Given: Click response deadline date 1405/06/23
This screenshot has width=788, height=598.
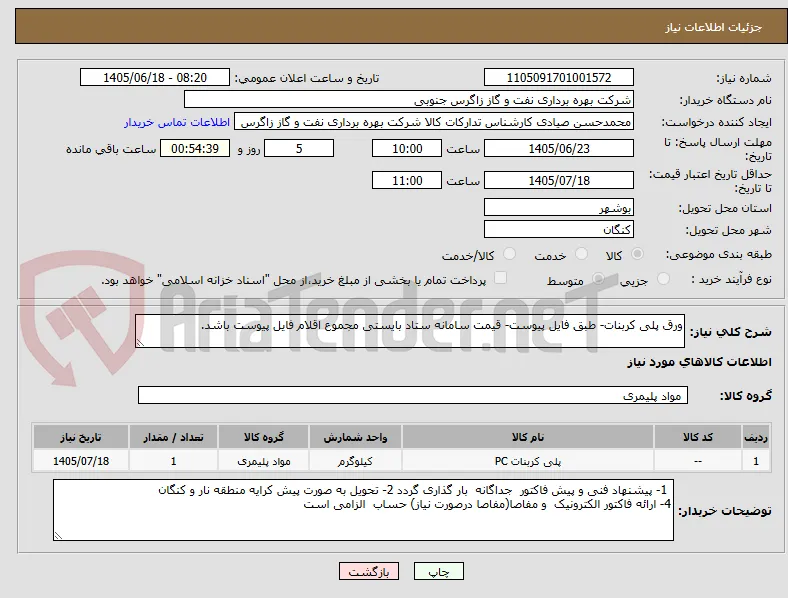Looking at the screenshot, I should (558, 149).
